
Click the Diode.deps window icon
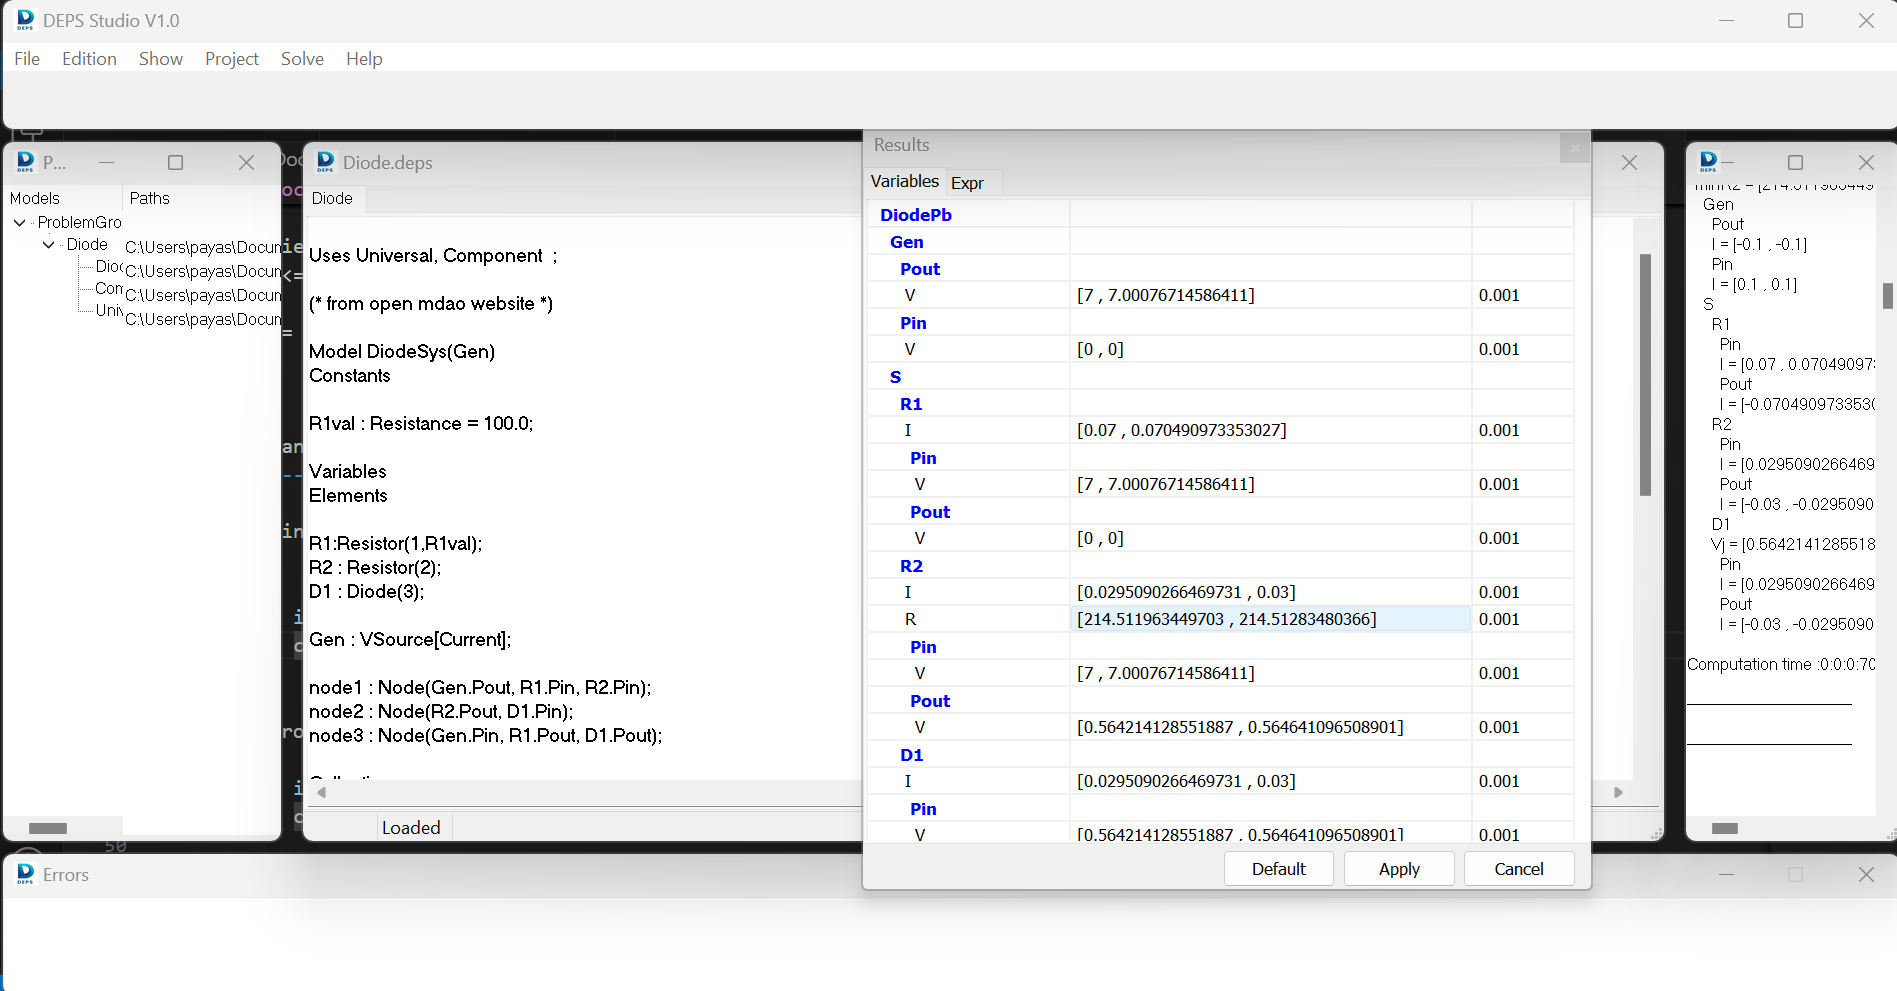(x=325, y=162)
